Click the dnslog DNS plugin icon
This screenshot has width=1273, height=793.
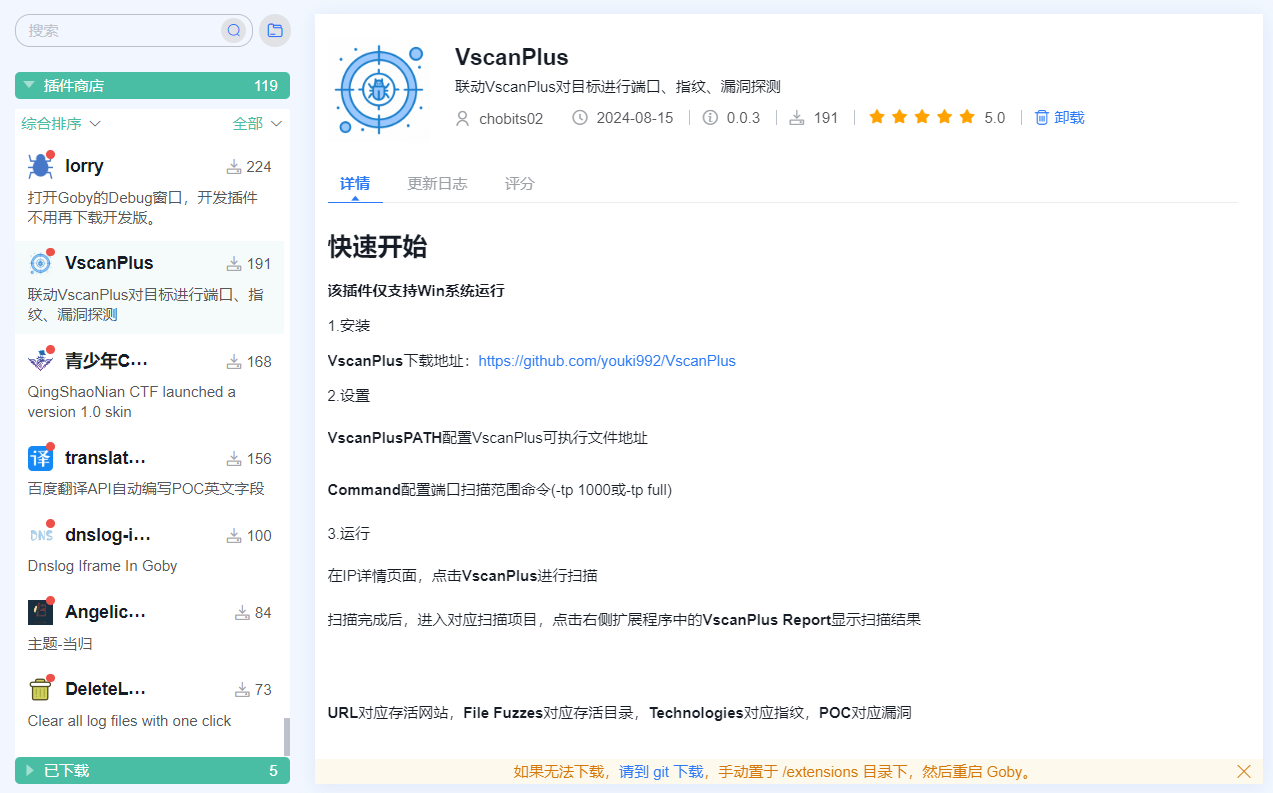[40, 535]
